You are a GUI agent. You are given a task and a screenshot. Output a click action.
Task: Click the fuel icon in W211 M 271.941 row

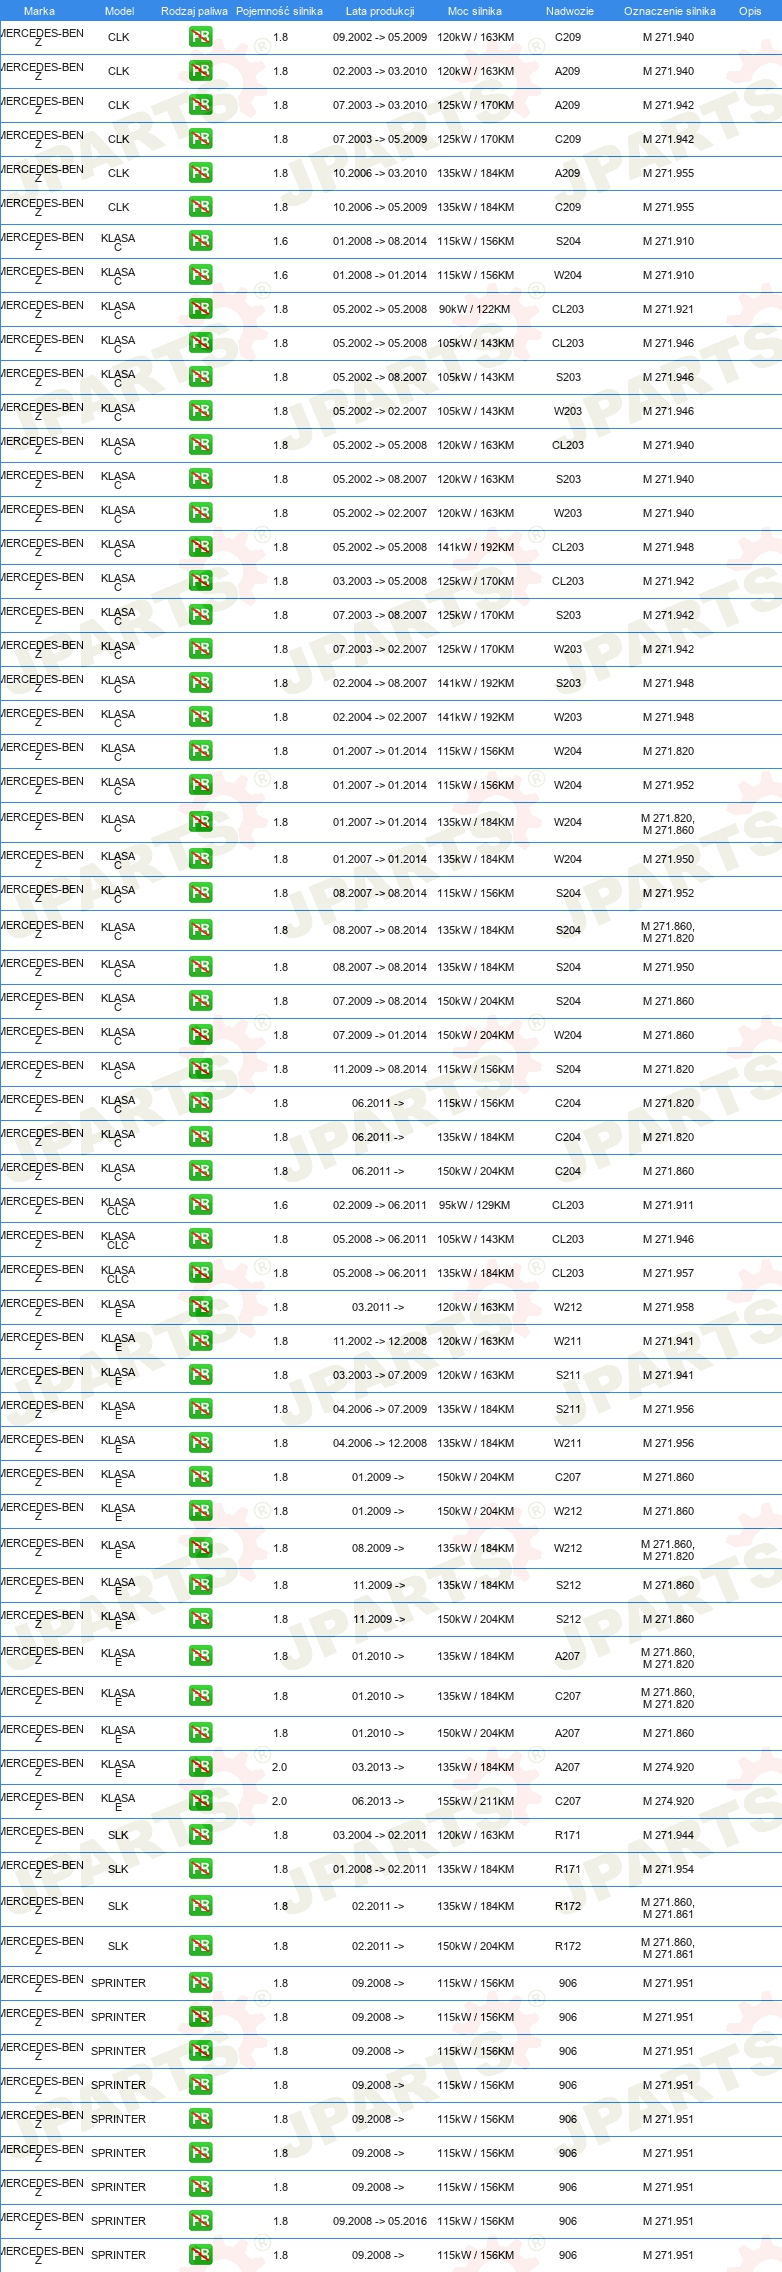tap(200, 1342)
